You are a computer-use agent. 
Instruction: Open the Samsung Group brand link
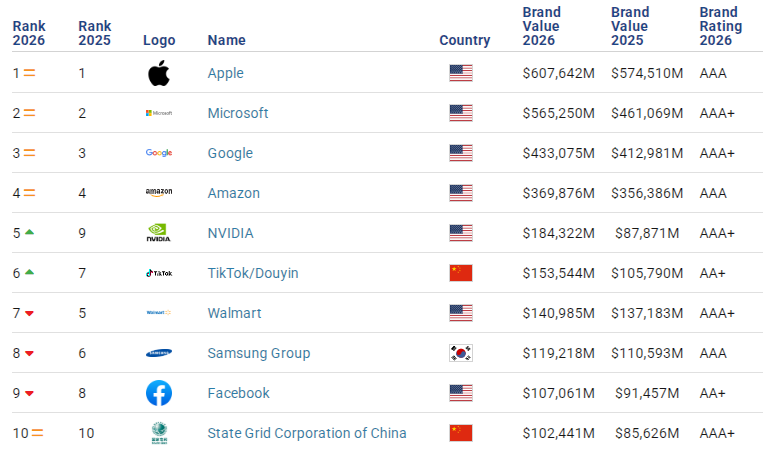pos(258,353)
